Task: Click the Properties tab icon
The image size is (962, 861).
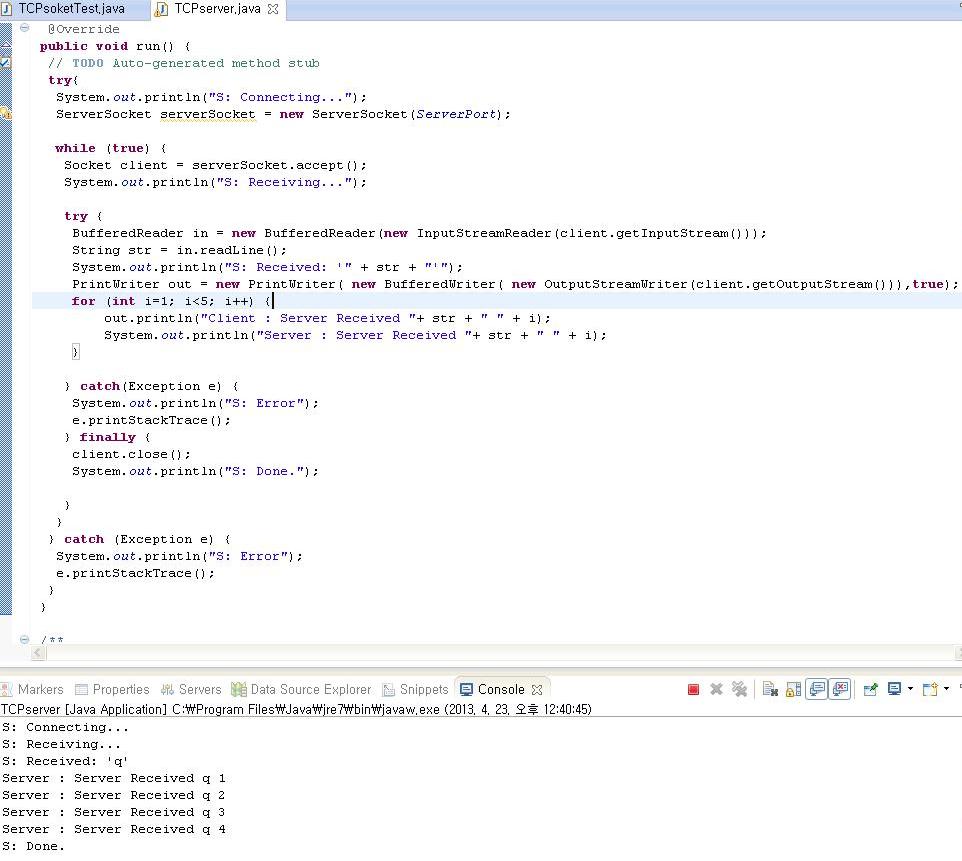Action: 81,690
